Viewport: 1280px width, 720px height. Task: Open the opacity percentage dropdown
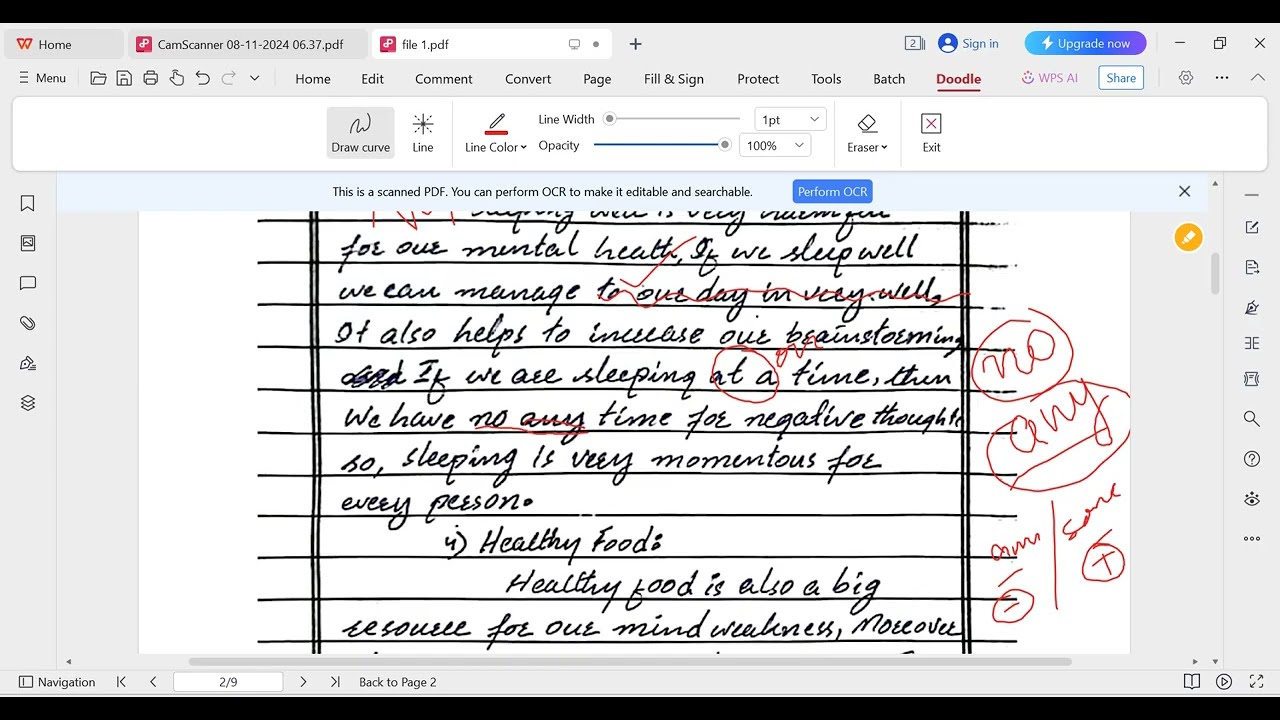coord(774,145)
